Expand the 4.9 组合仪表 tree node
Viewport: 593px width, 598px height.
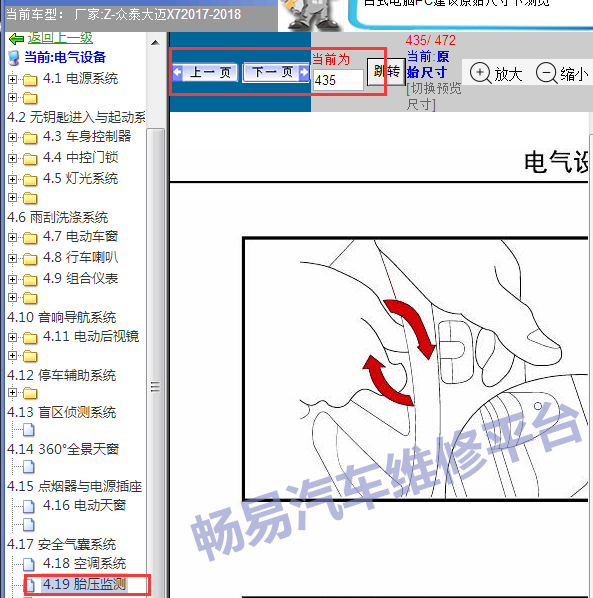click(12, 279)
